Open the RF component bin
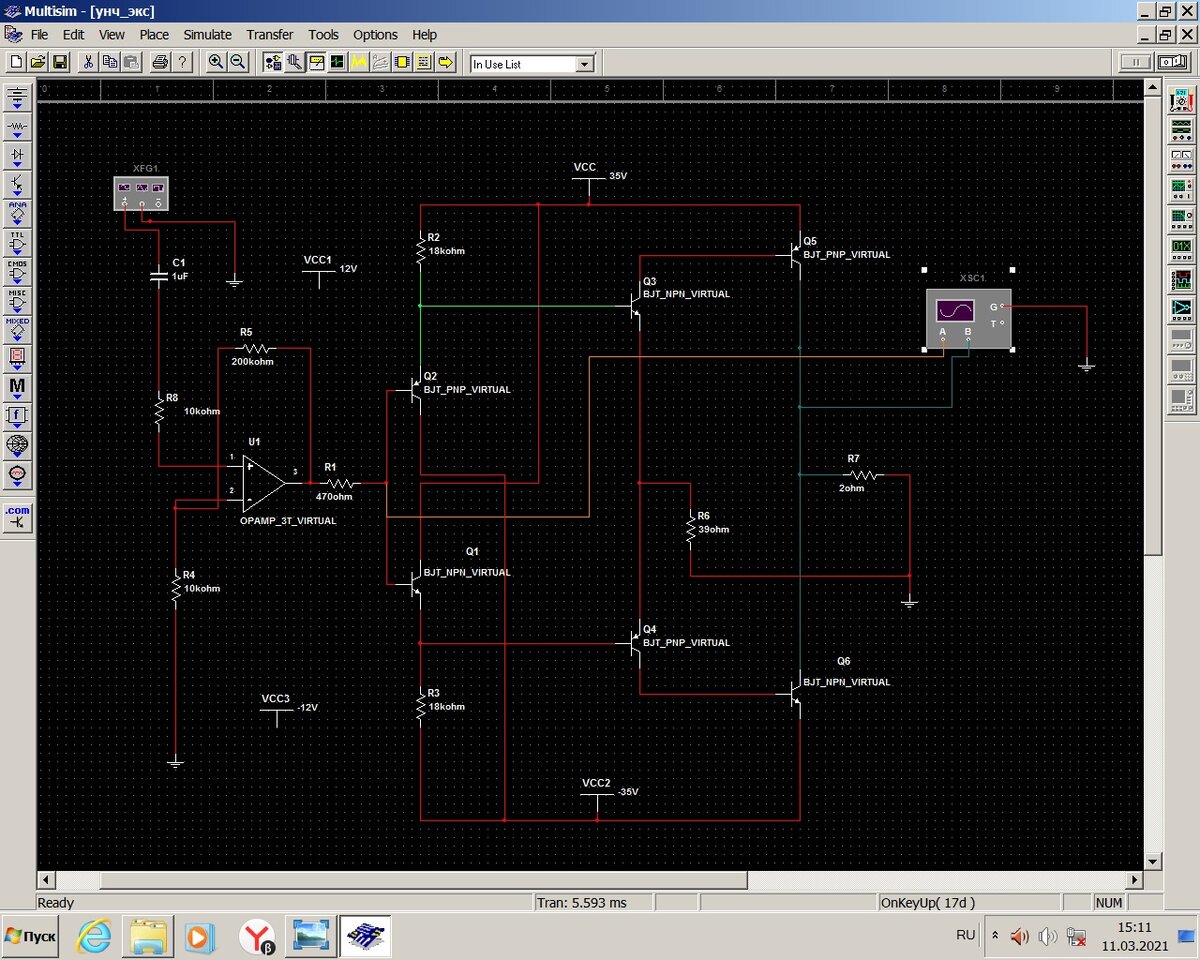The width and height of the screenshot is (1200, 960). point(18,445)
